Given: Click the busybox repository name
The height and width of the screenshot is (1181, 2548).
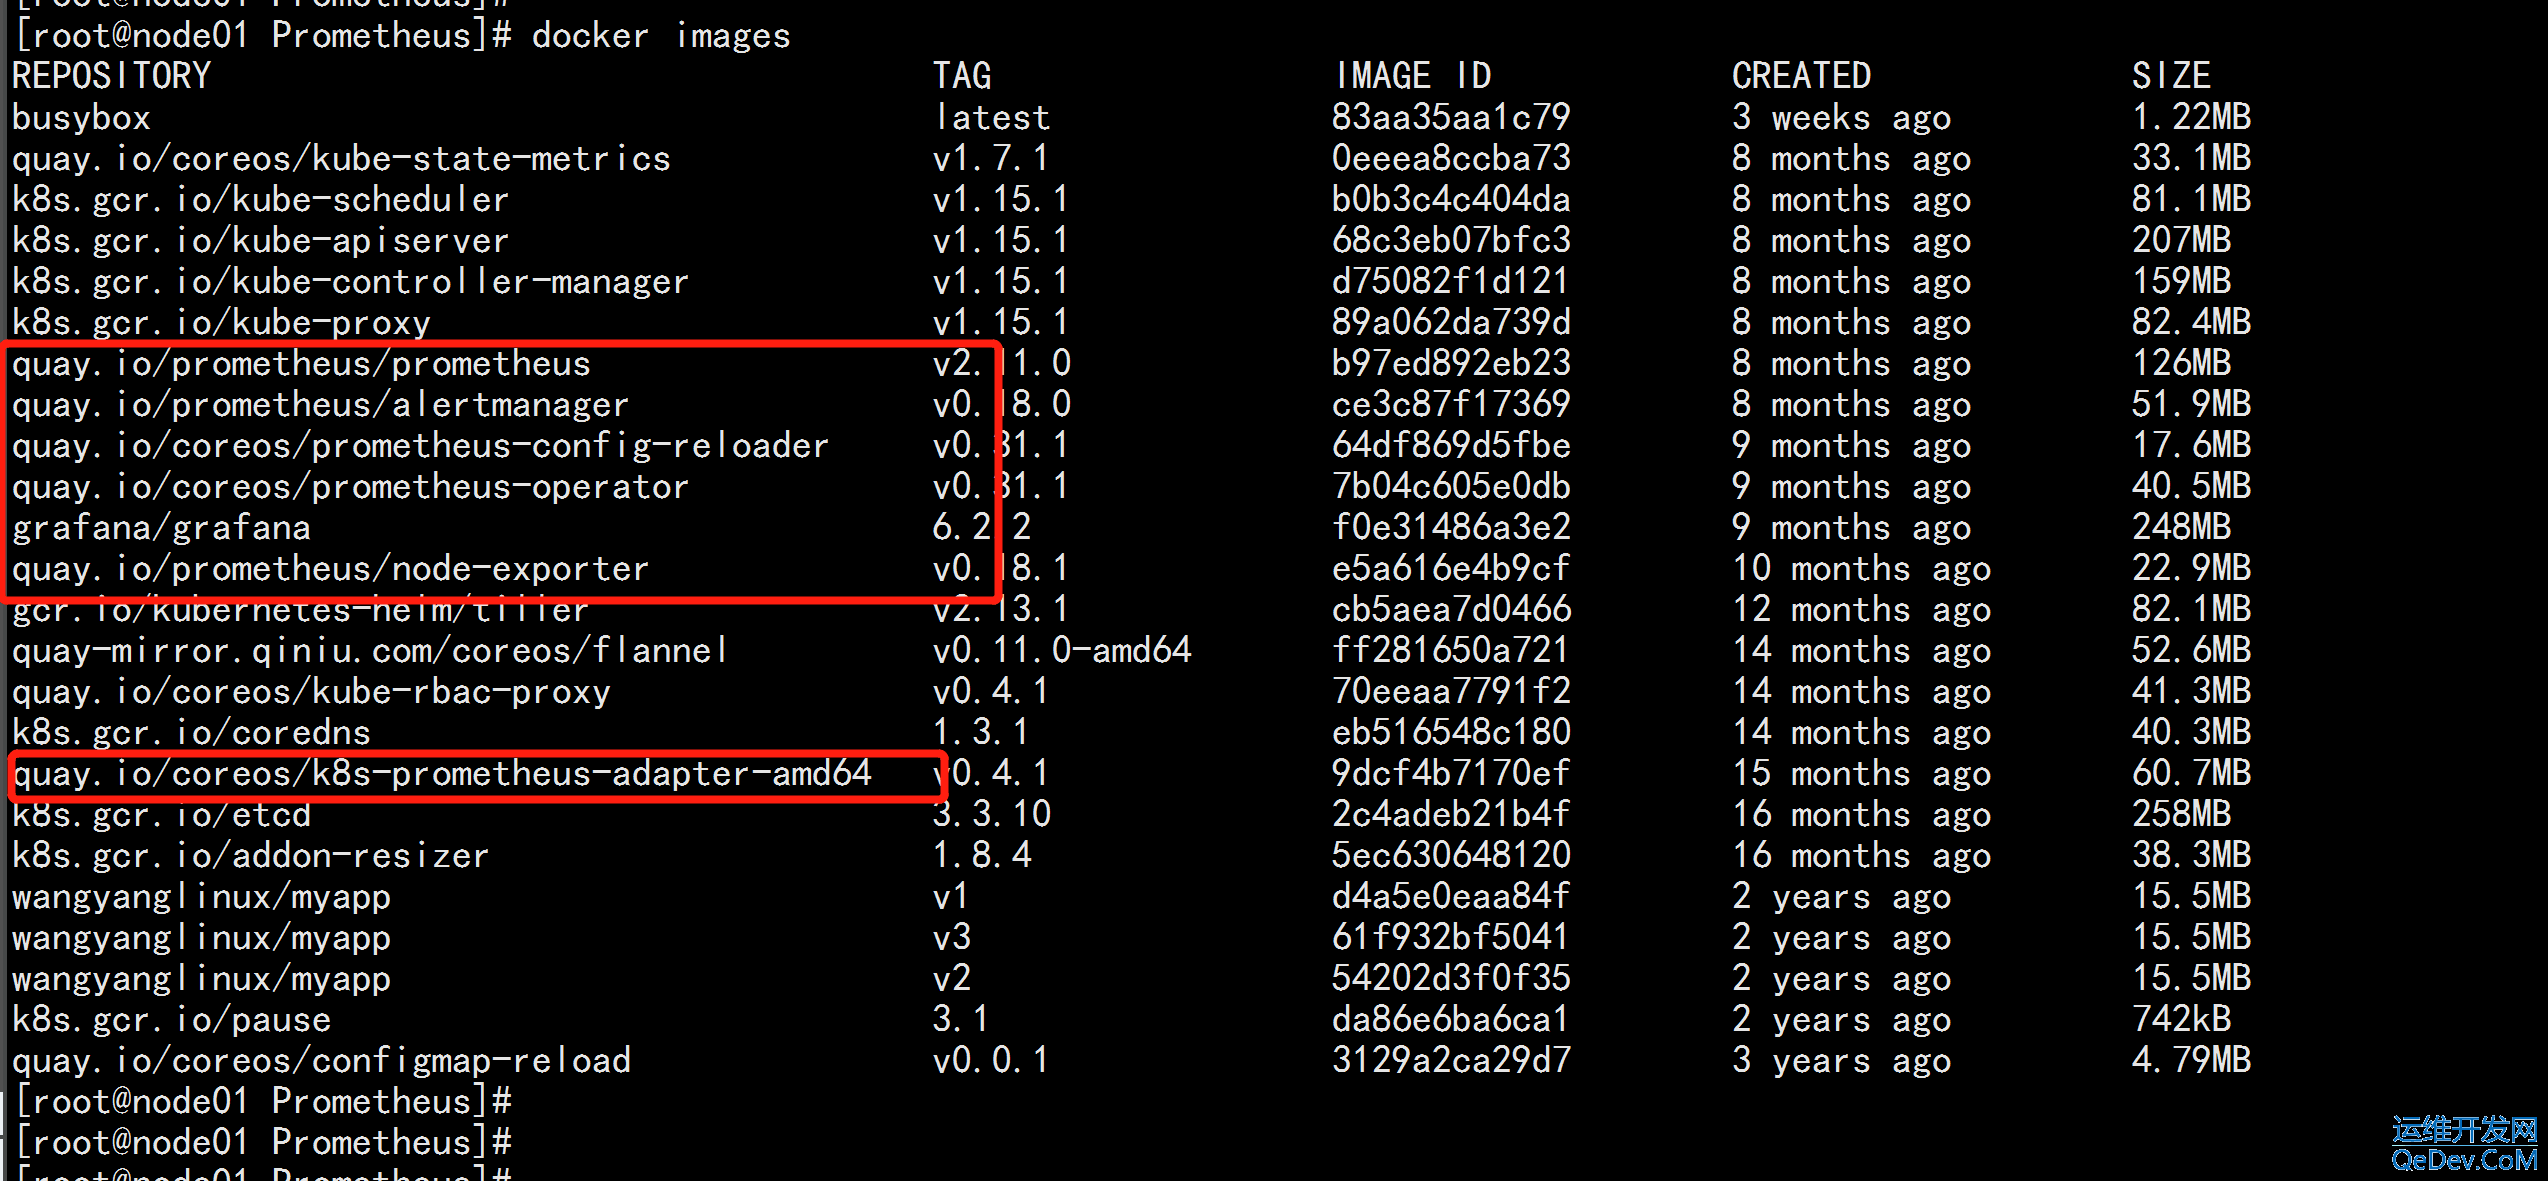Looking at the screenshot, I should tap(81, 118).
